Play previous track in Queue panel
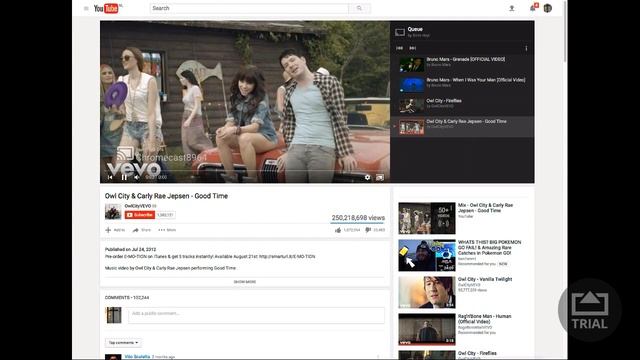This screenshot has height=360, width=640. (x=400, y=48)
